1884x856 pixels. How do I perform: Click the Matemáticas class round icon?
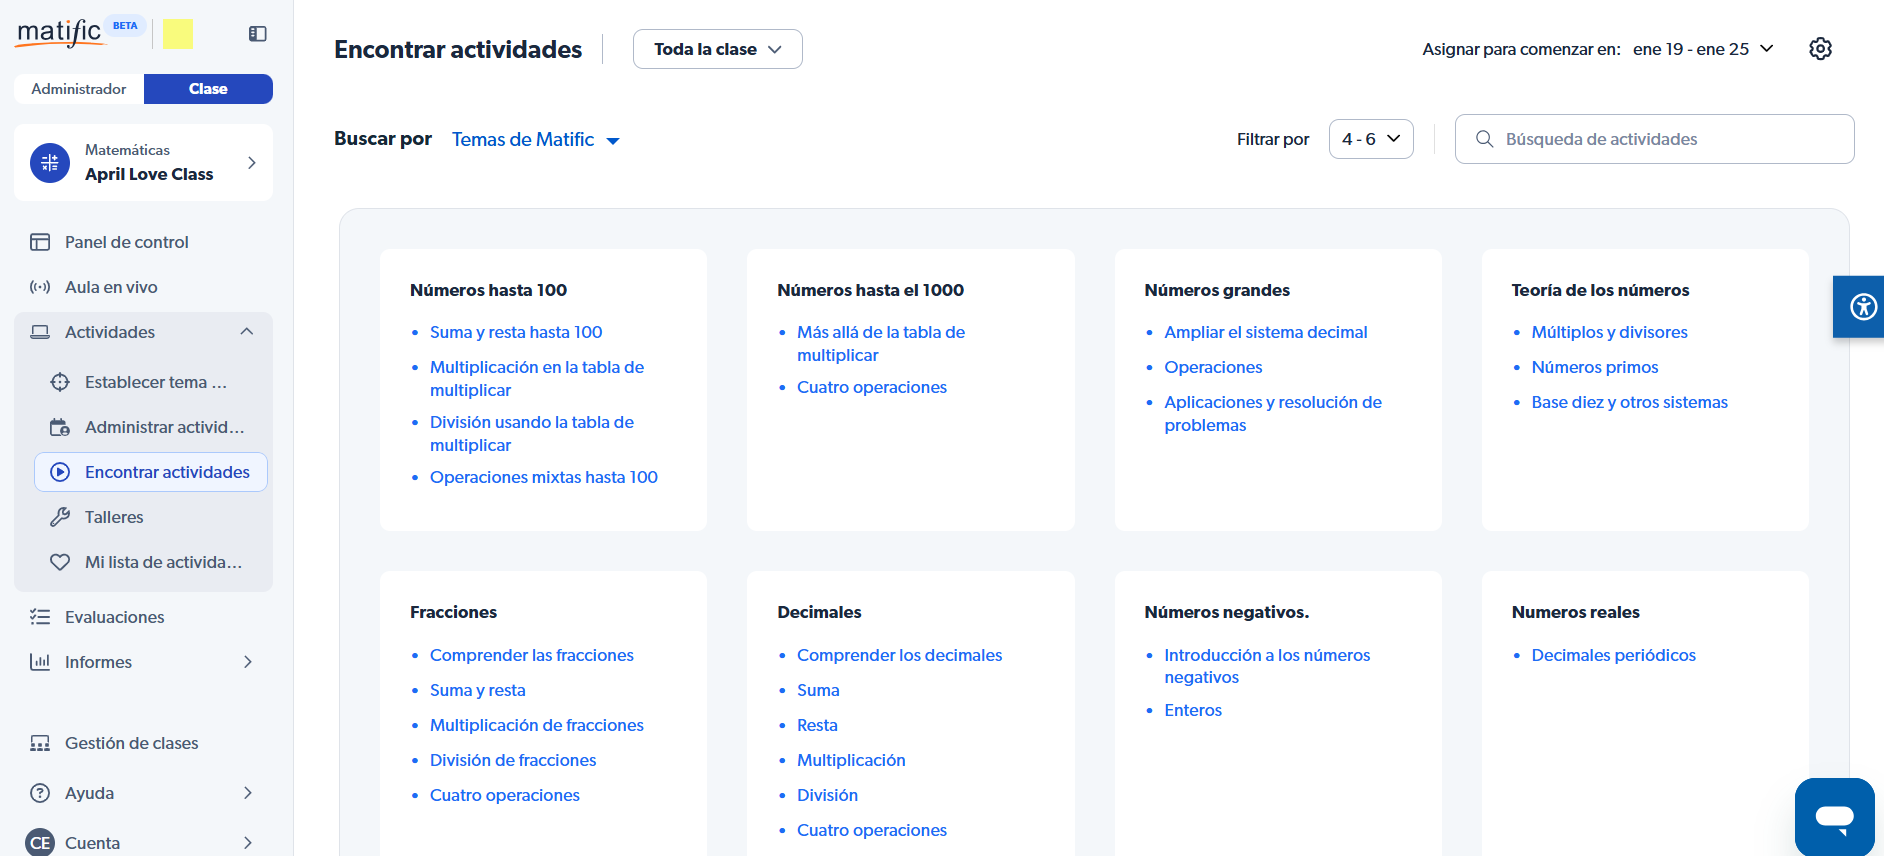click(50, 162)
